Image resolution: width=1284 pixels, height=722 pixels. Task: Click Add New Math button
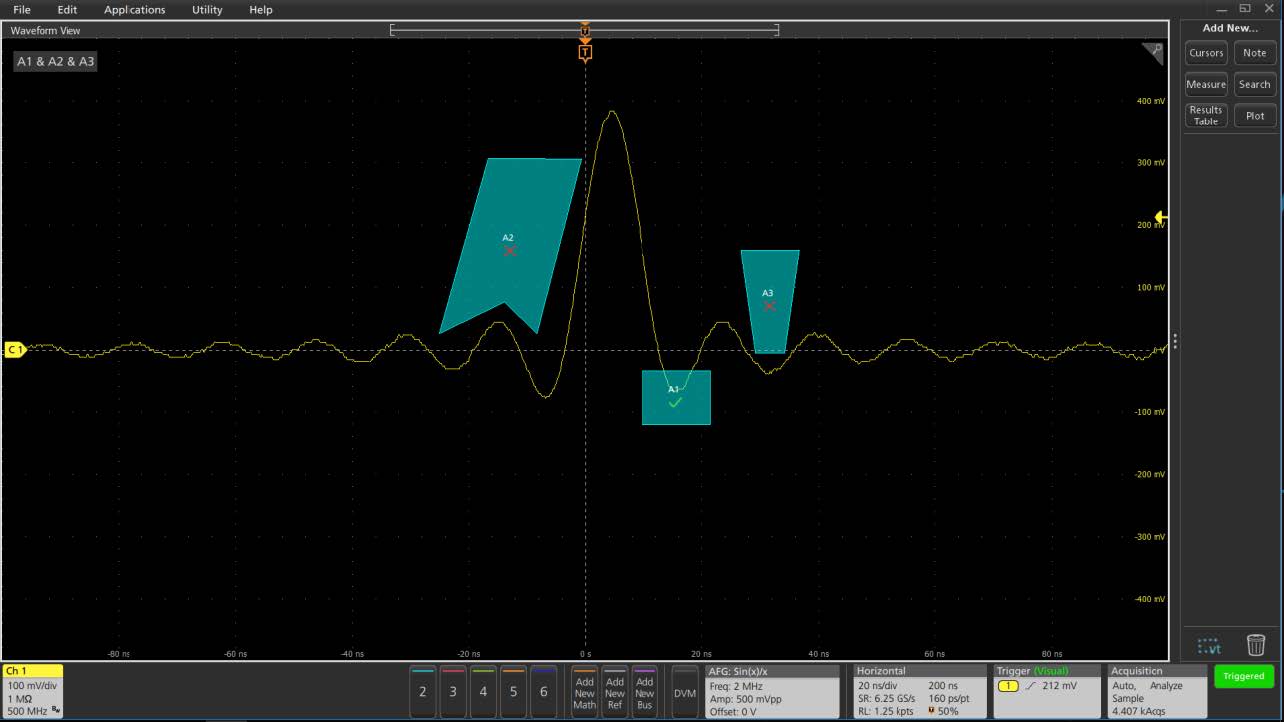(x=585, y=691)
